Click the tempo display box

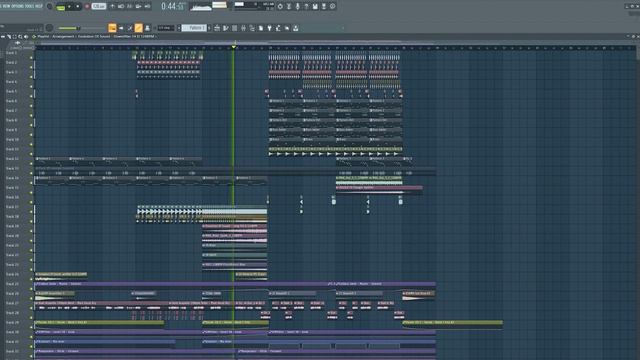(x=99, y=6)
